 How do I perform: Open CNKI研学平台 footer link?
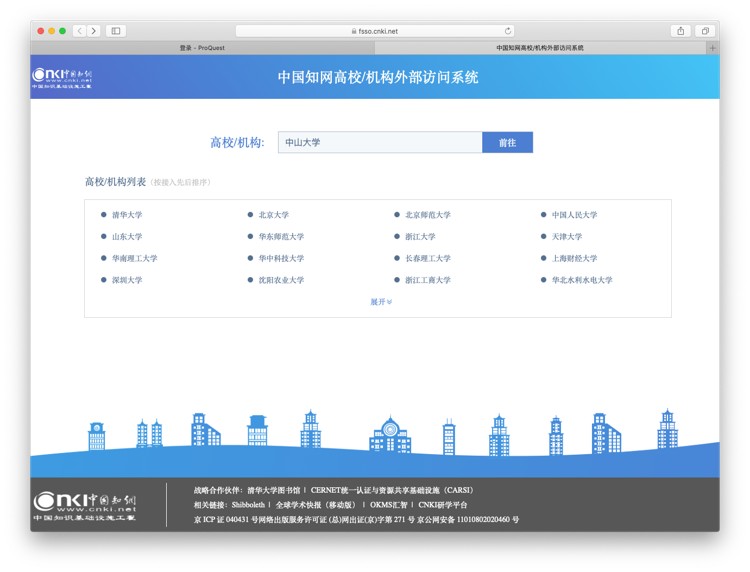[x=442, y=505]
